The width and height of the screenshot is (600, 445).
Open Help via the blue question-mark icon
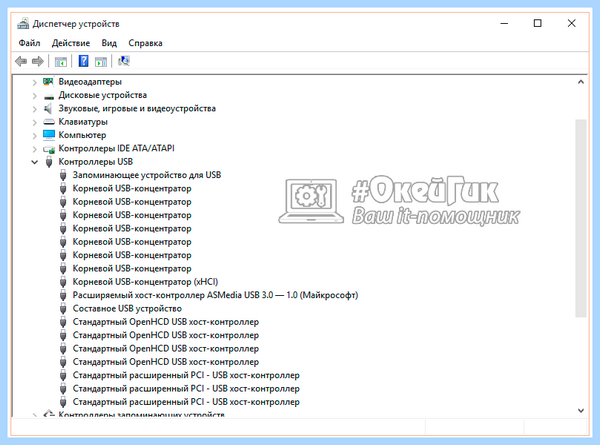pyautogui.click(x=83, y=61)
